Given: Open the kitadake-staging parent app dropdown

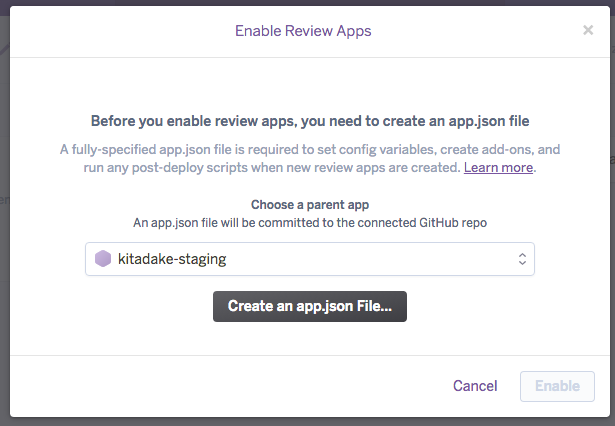Looking at the screenshot, I should click(310, 259).
